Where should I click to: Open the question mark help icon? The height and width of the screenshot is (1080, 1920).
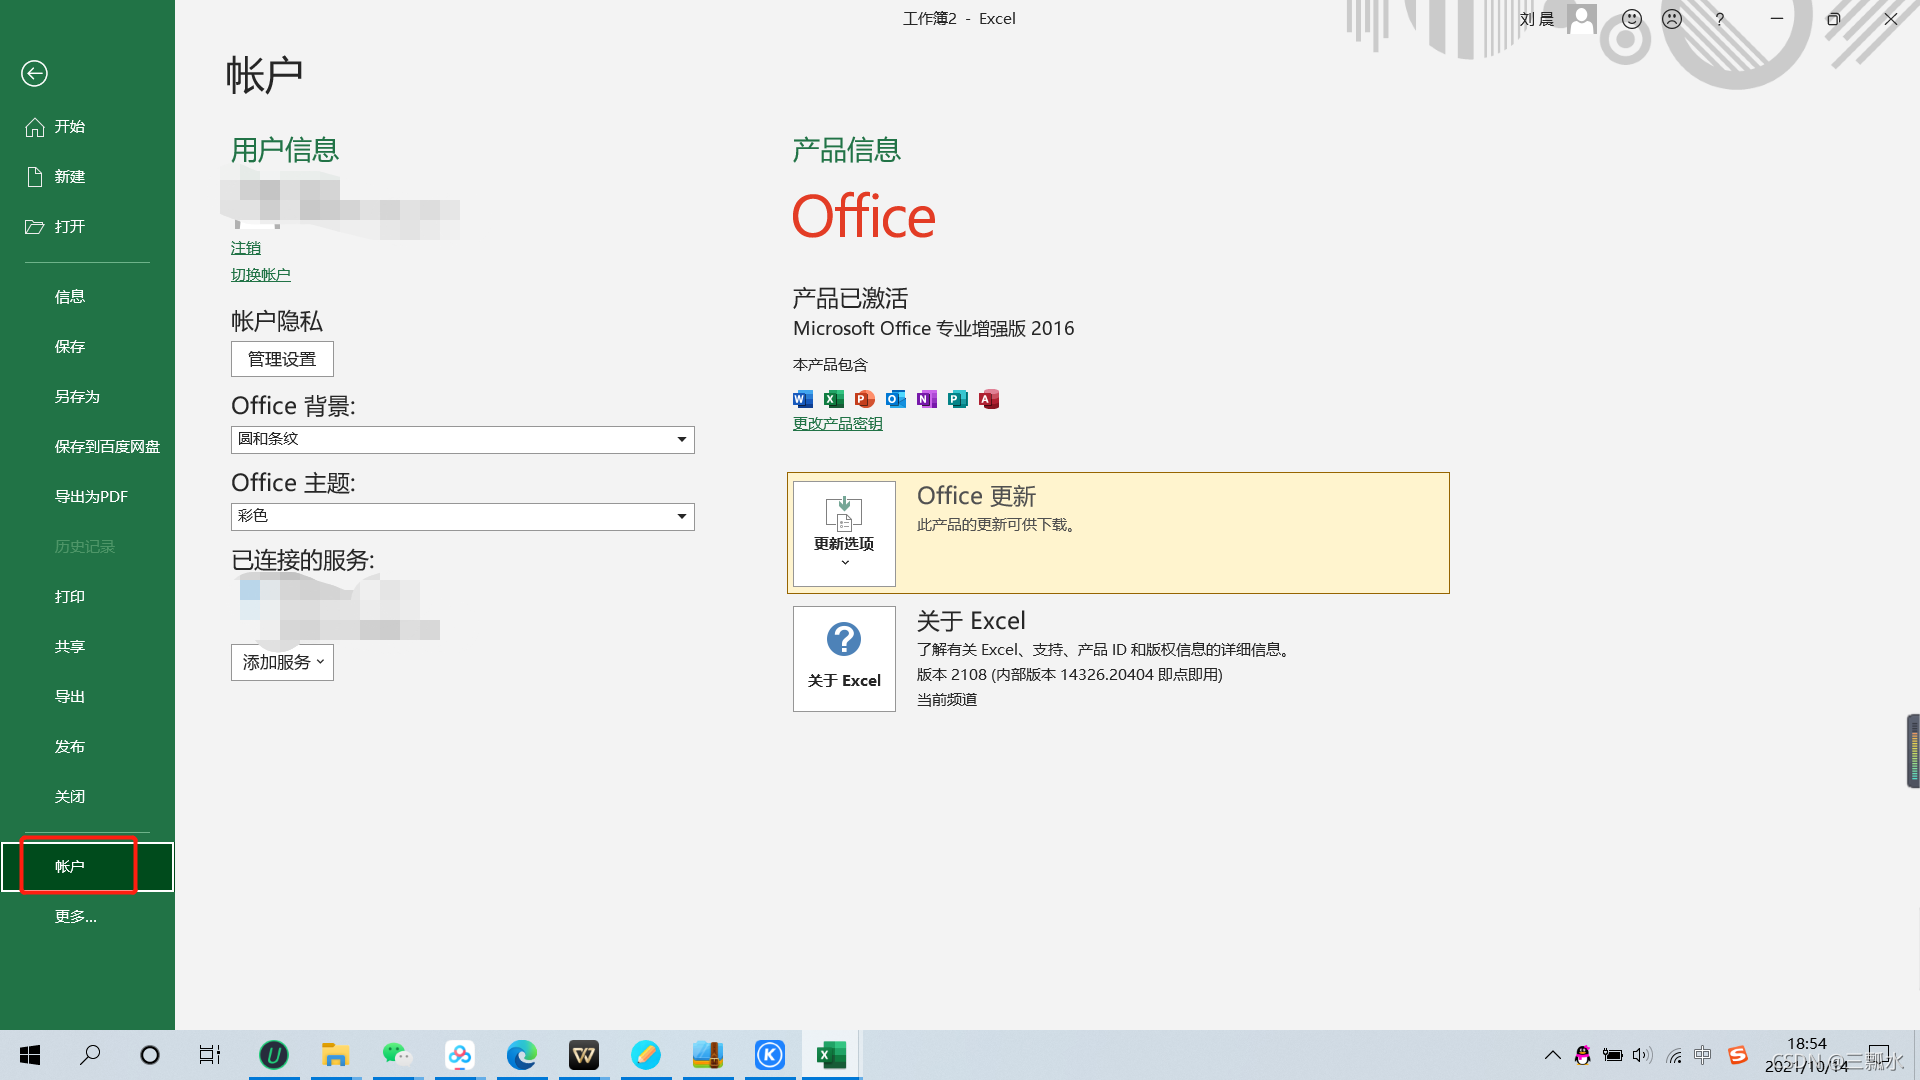[x=1720, y=19]
